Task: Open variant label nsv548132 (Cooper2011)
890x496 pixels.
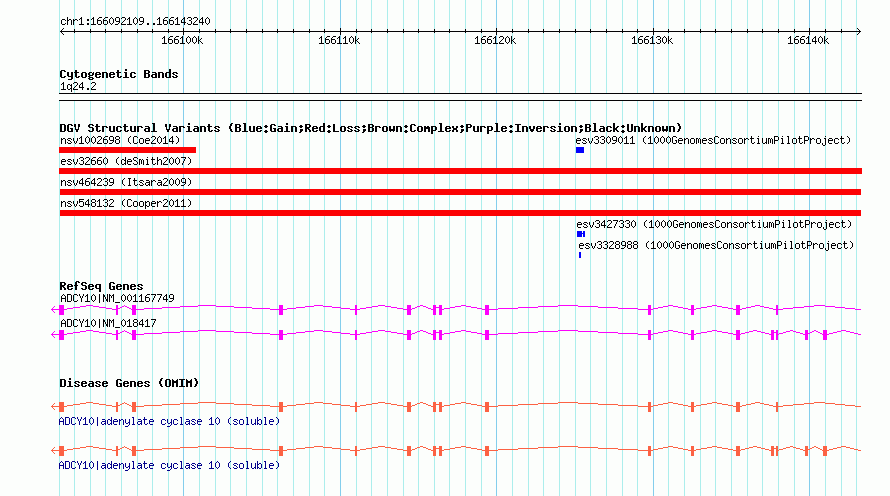Action: click(126, 203)
